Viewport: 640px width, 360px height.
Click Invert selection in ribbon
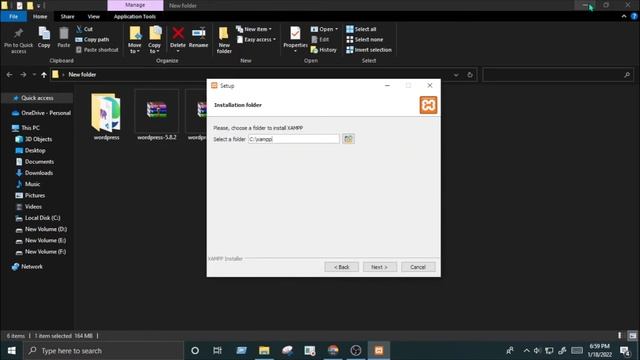(x=369, y=50)
